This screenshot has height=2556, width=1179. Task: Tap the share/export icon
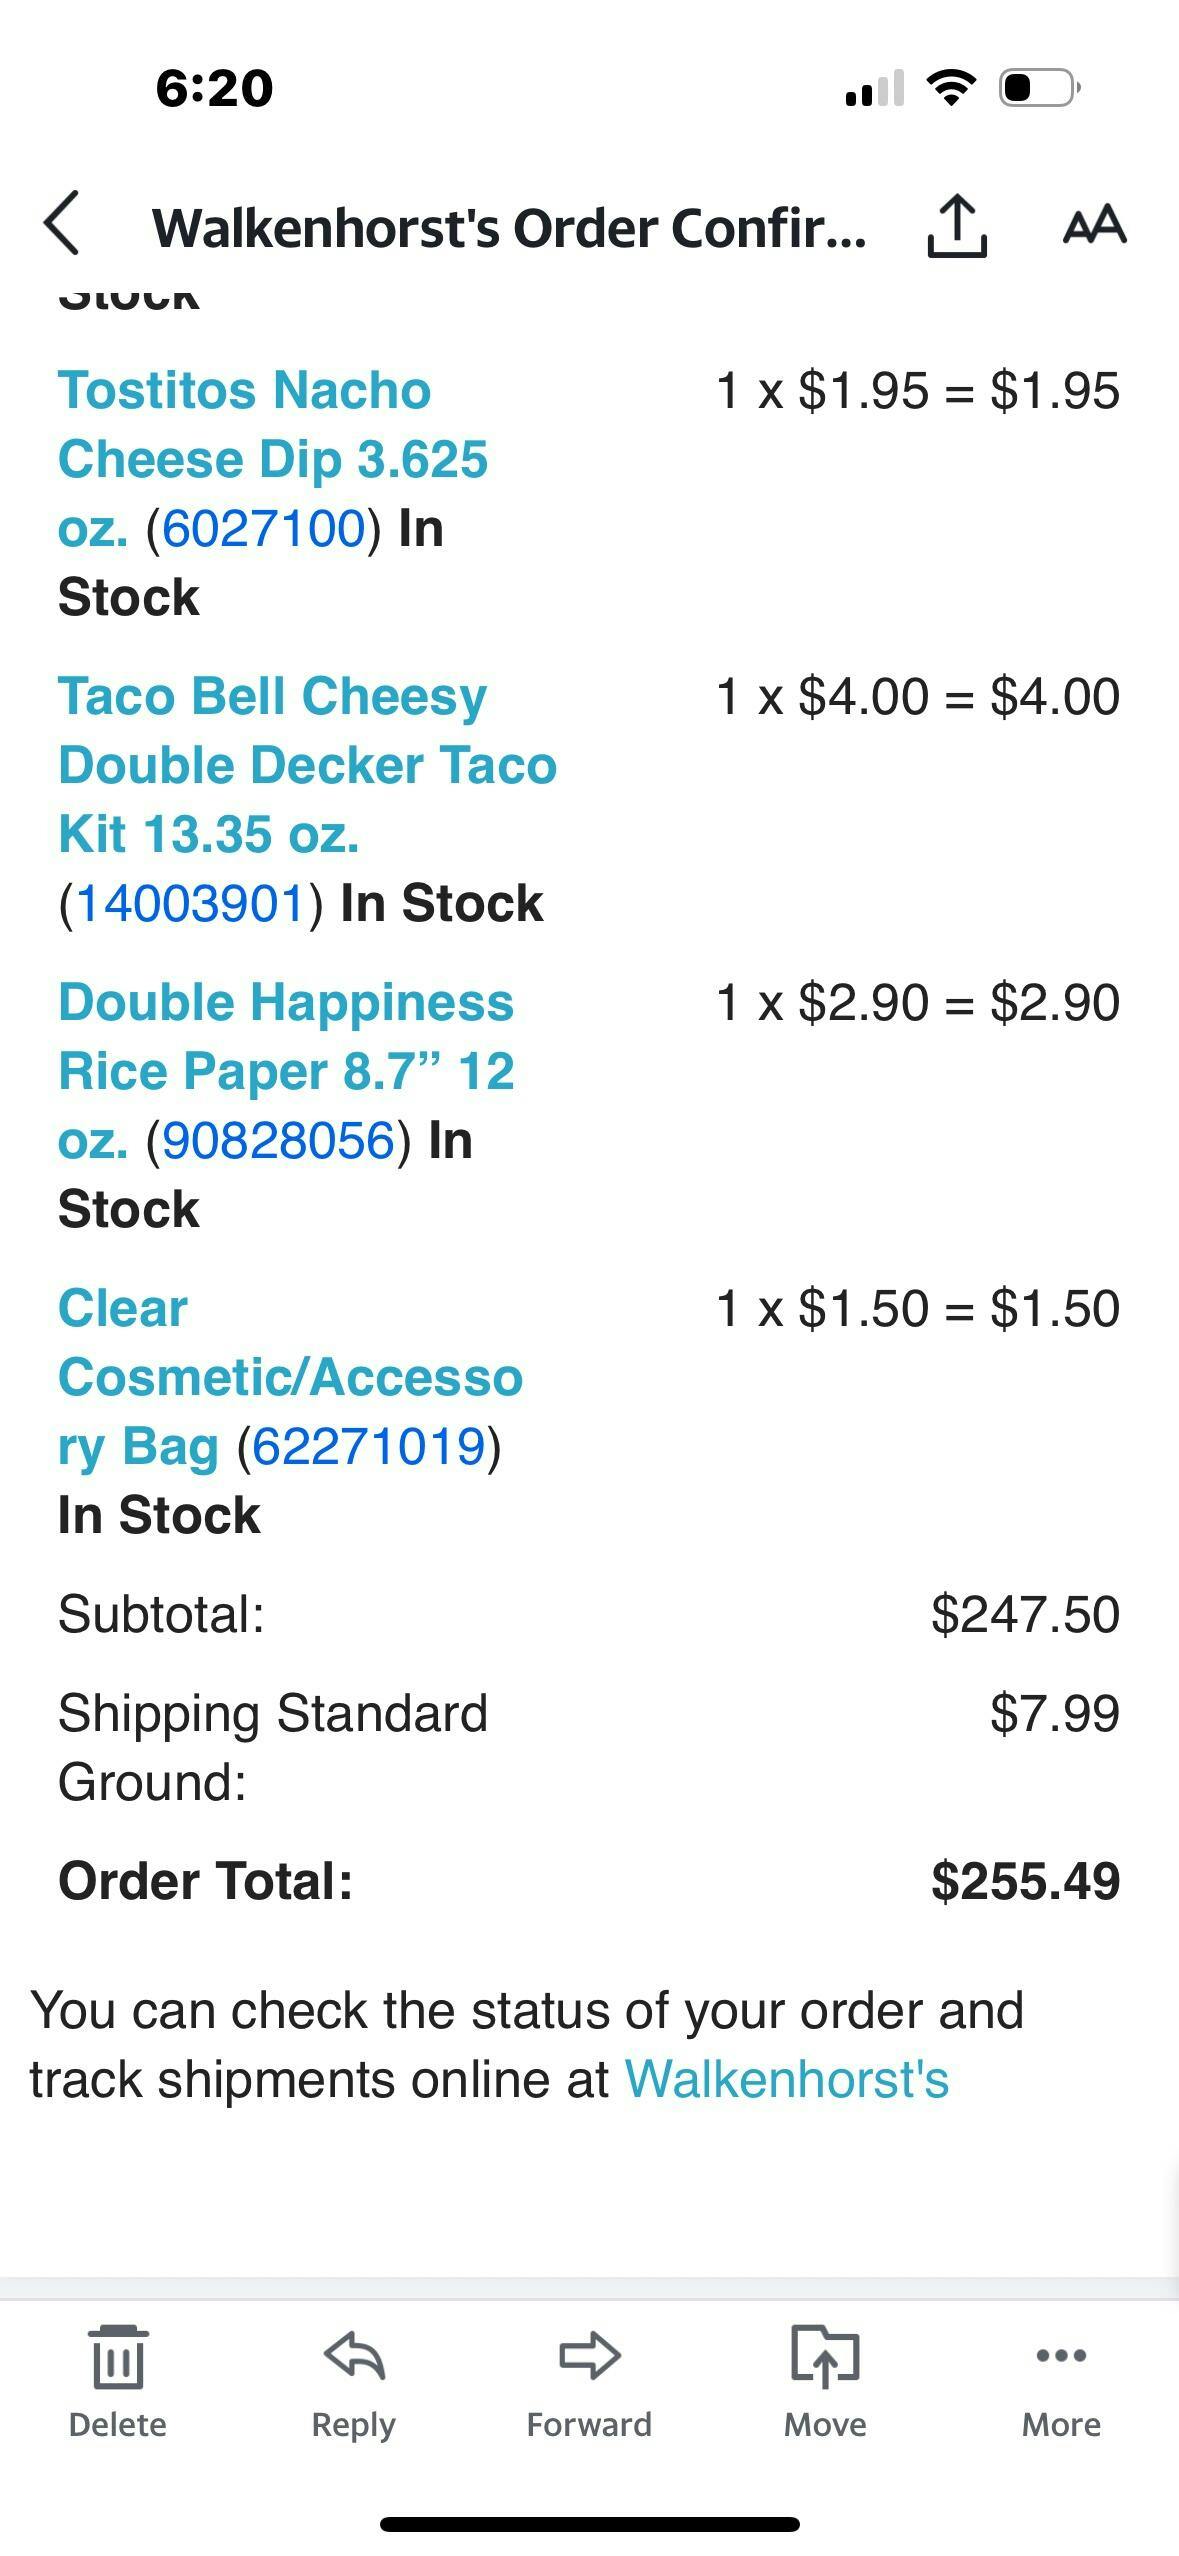(x=956, y=226)
